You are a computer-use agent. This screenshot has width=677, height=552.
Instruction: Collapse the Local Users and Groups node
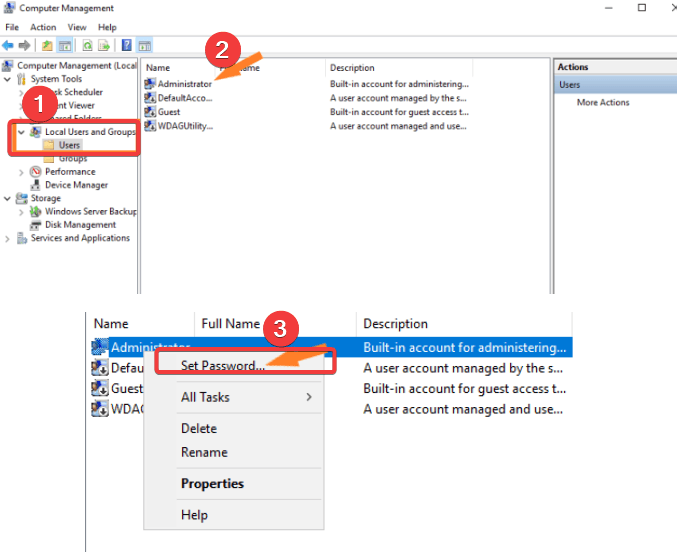pyautogui.click(x=21, y=132)
